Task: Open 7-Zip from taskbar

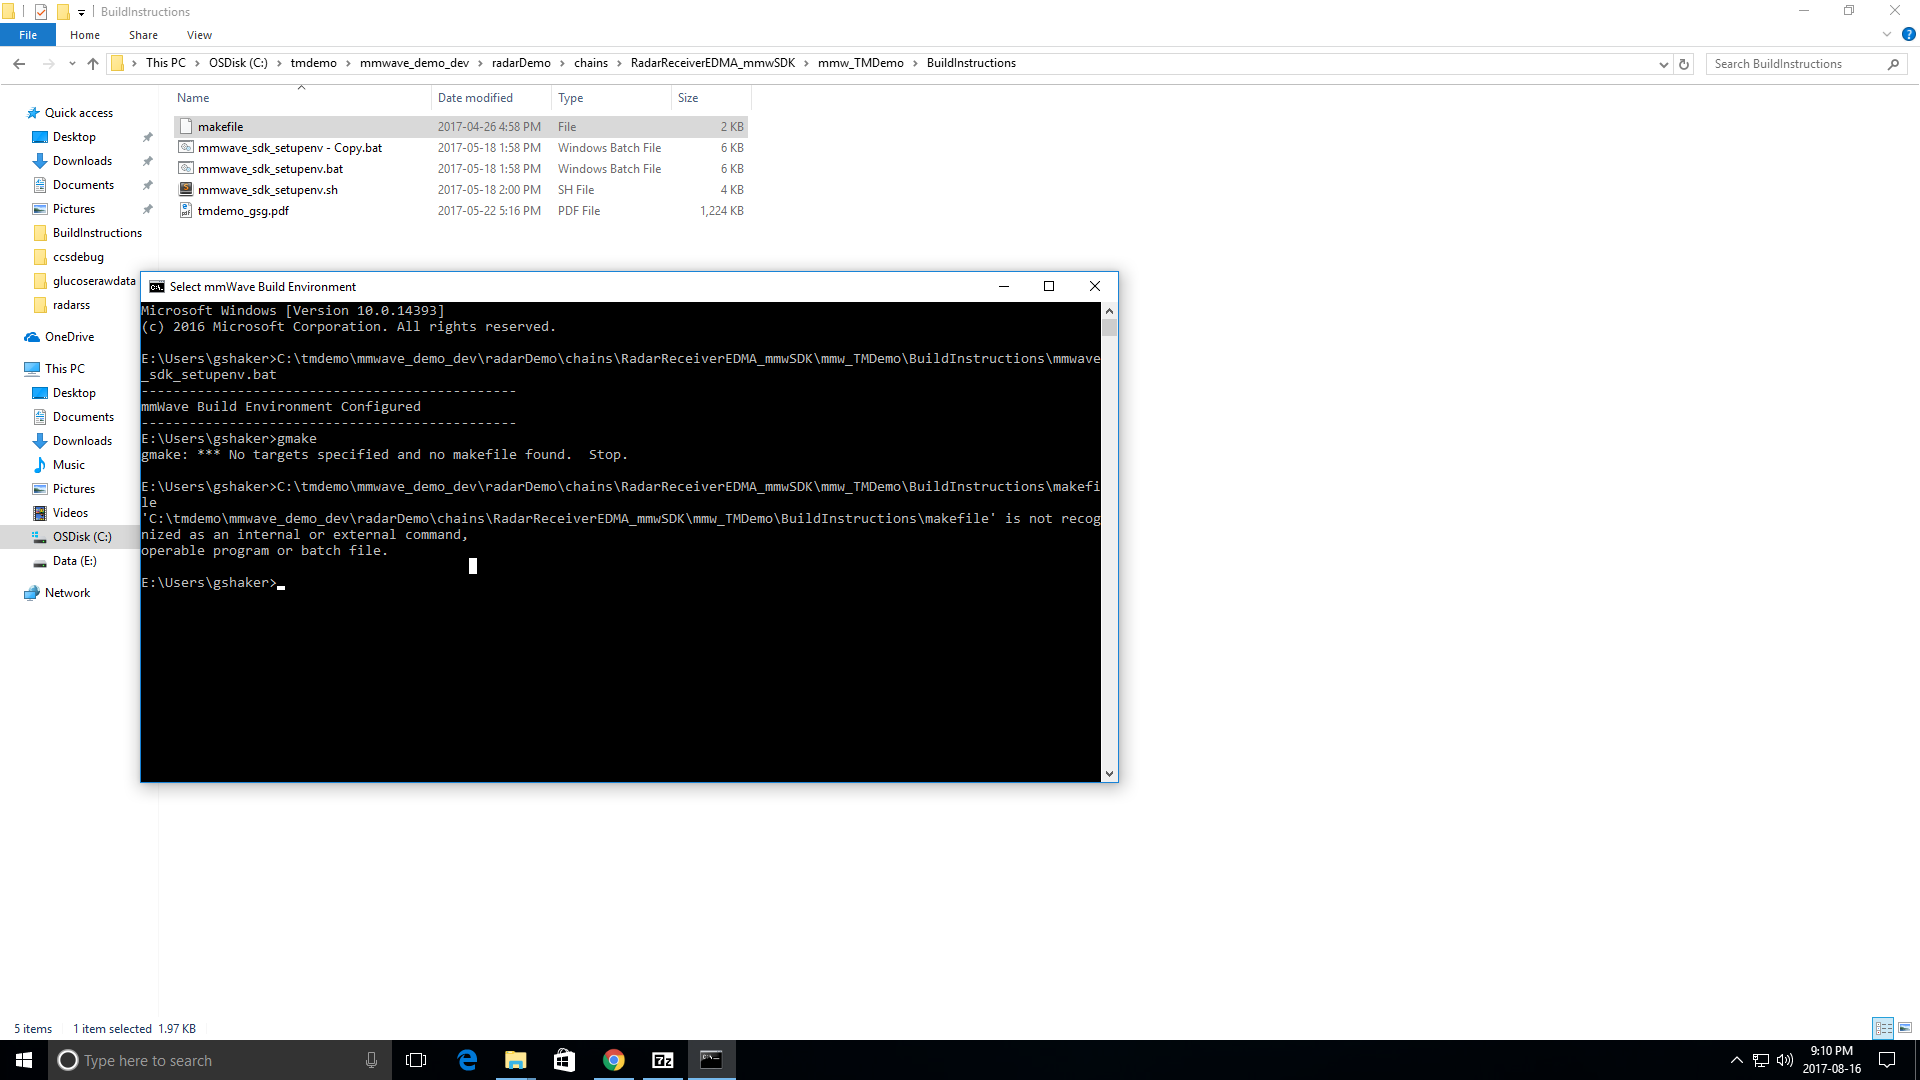Action: point(662,1060)
